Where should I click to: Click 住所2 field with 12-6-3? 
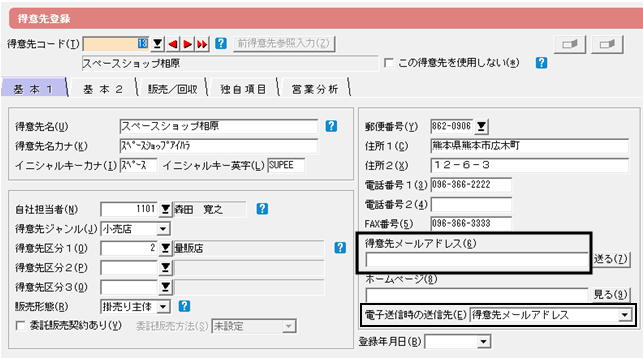click(529, 165)
